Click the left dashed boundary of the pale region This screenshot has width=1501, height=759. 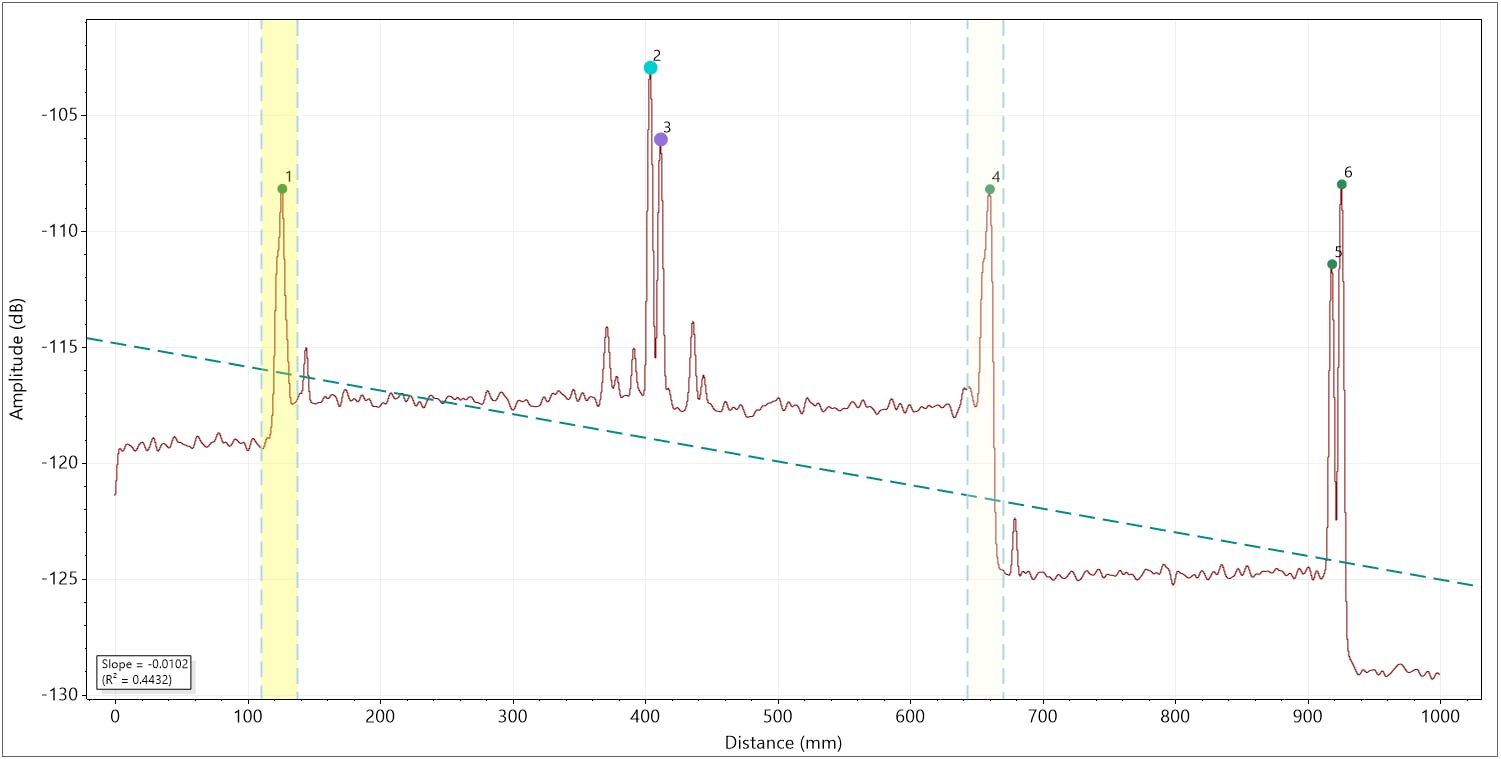tap(967, 300)
